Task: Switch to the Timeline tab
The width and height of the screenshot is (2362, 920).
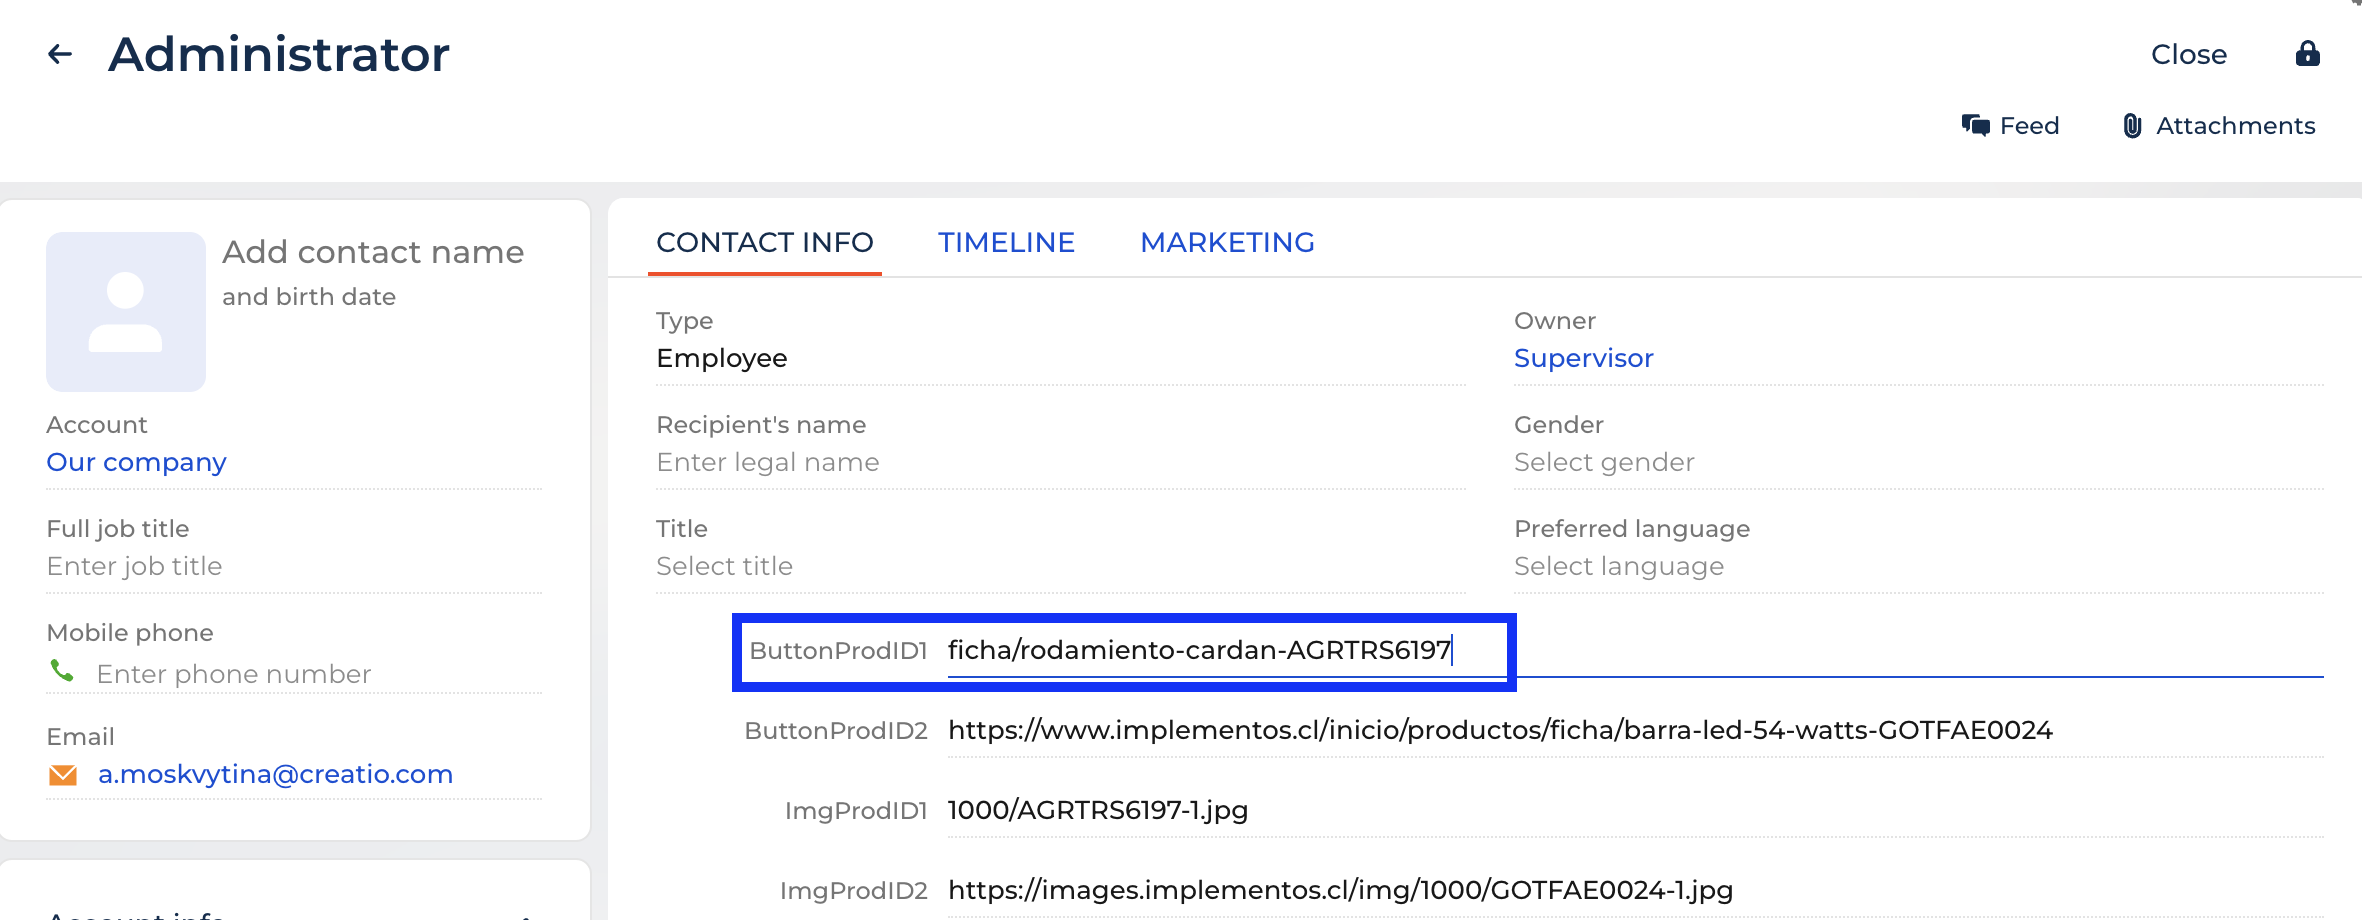Action: tap(1006, 242)
